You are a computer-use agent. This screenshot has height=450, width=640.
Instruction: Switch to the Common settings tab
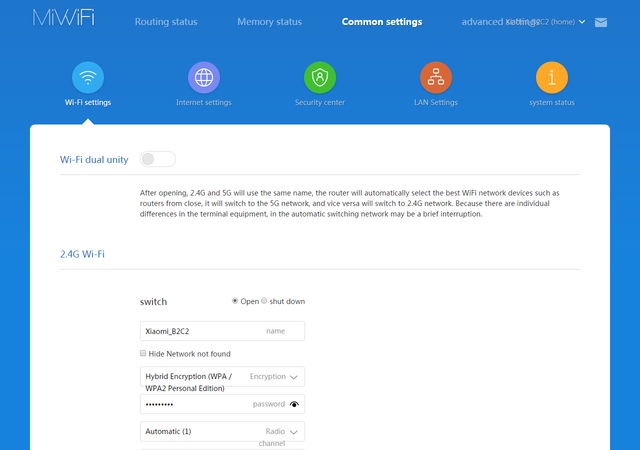382,22
